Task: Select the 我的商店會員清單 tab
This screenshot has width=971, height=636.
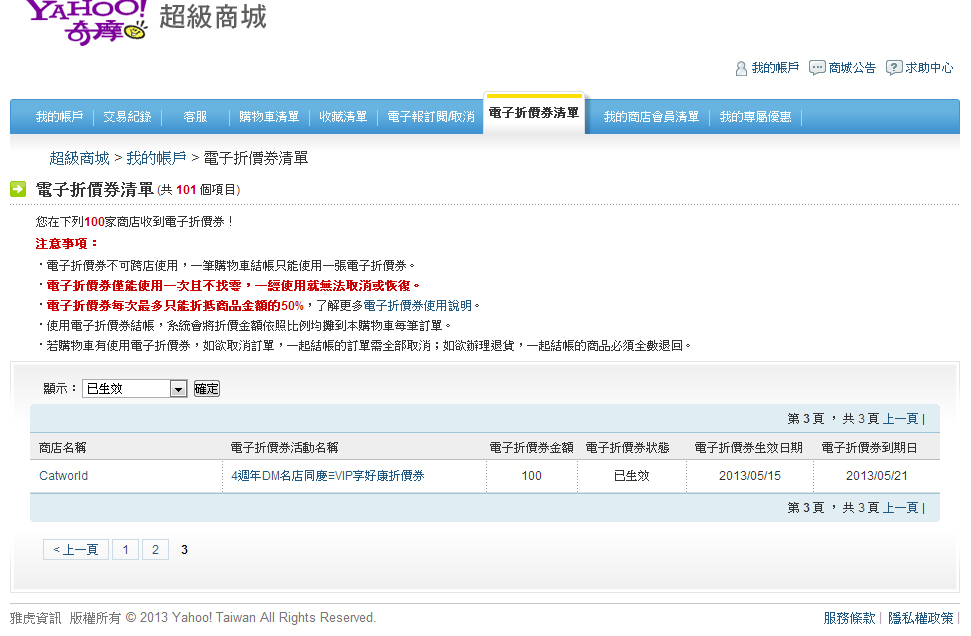Action: [x=651, y=117]
